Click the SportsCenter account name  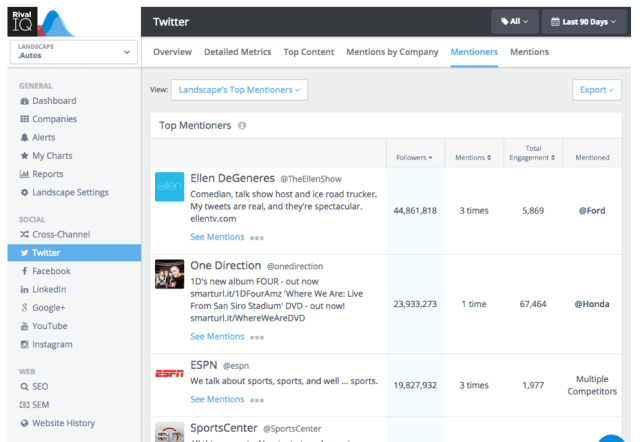(224, 428)
